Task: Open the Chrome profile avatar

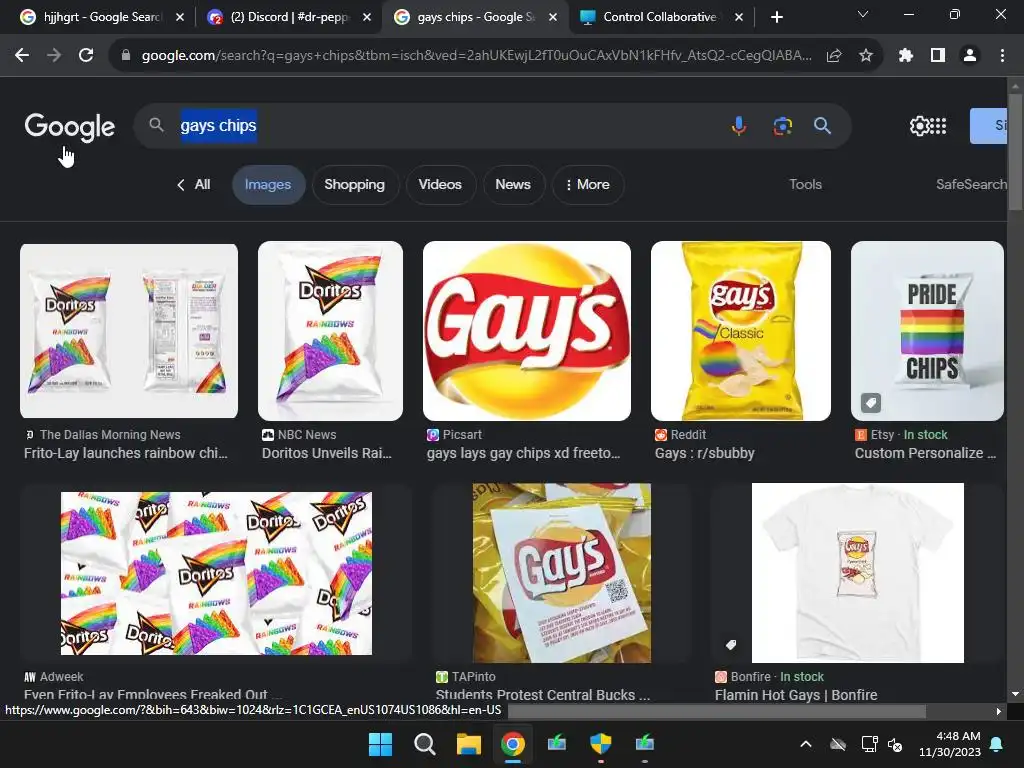Action: [970, 56]
